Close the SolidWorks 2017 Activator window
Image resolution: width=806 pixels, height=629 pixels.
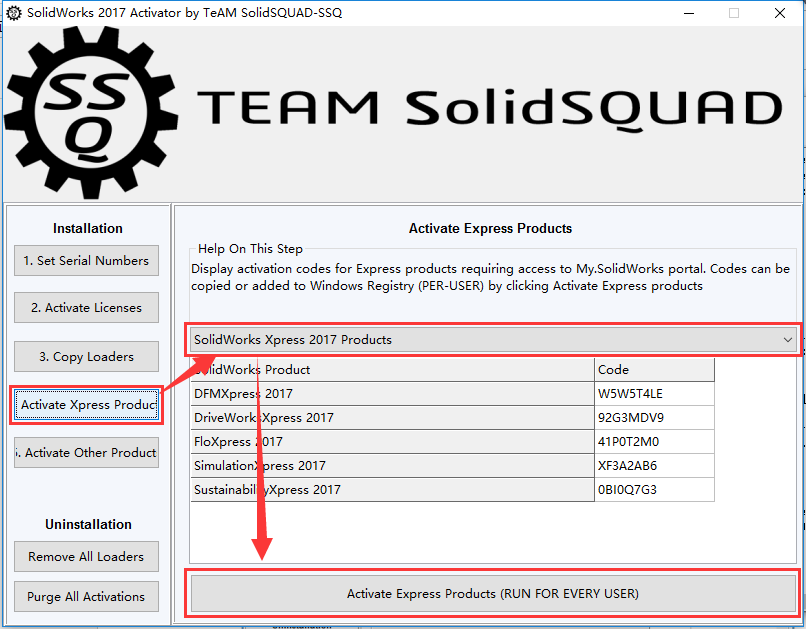click(780, 13)
